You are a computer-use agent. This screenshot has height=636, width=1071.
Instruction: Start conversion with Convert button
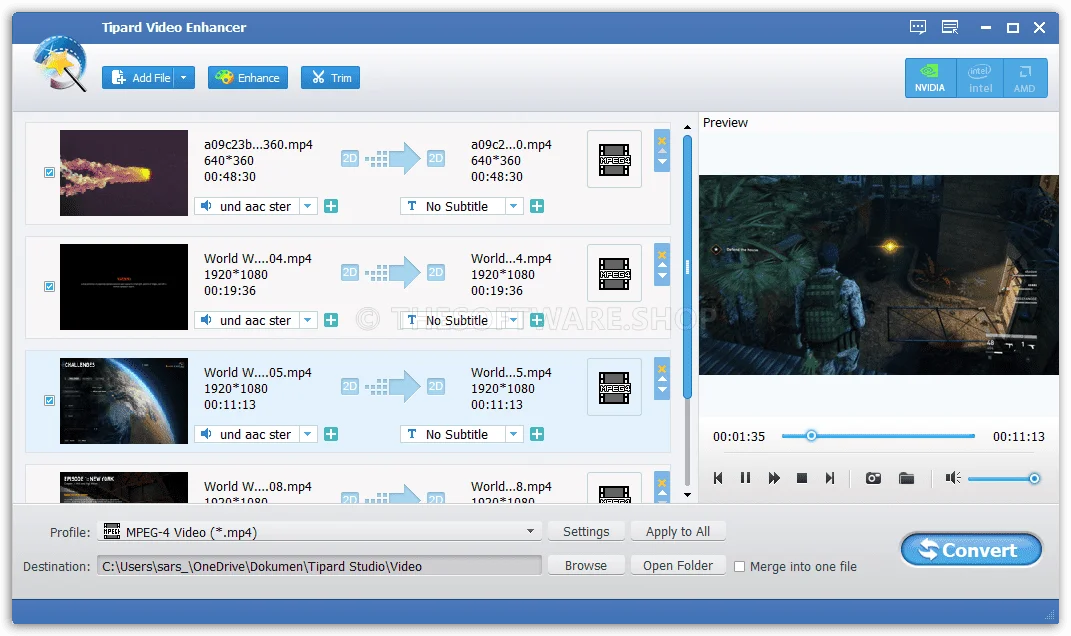[x=971, y=550]
